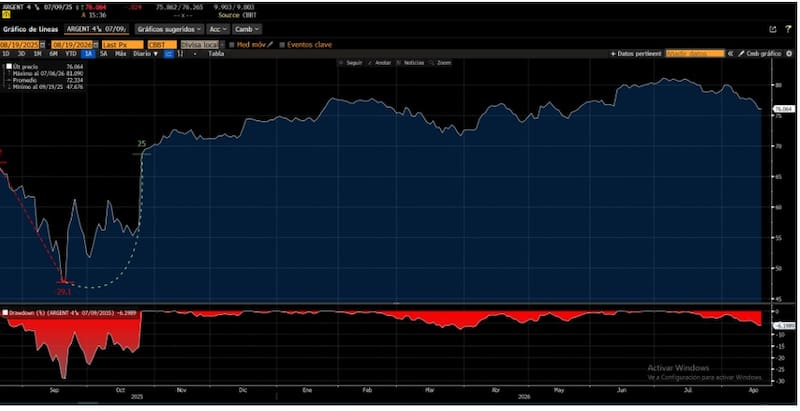This screenshot has height=411, width=800.
Task: Click the Añadir datos input field
Action: pyautogui.click(x=694, y=54)
